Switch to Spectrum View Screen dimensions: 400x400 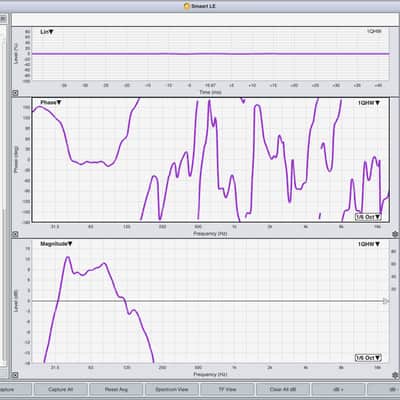coord(172,389)
